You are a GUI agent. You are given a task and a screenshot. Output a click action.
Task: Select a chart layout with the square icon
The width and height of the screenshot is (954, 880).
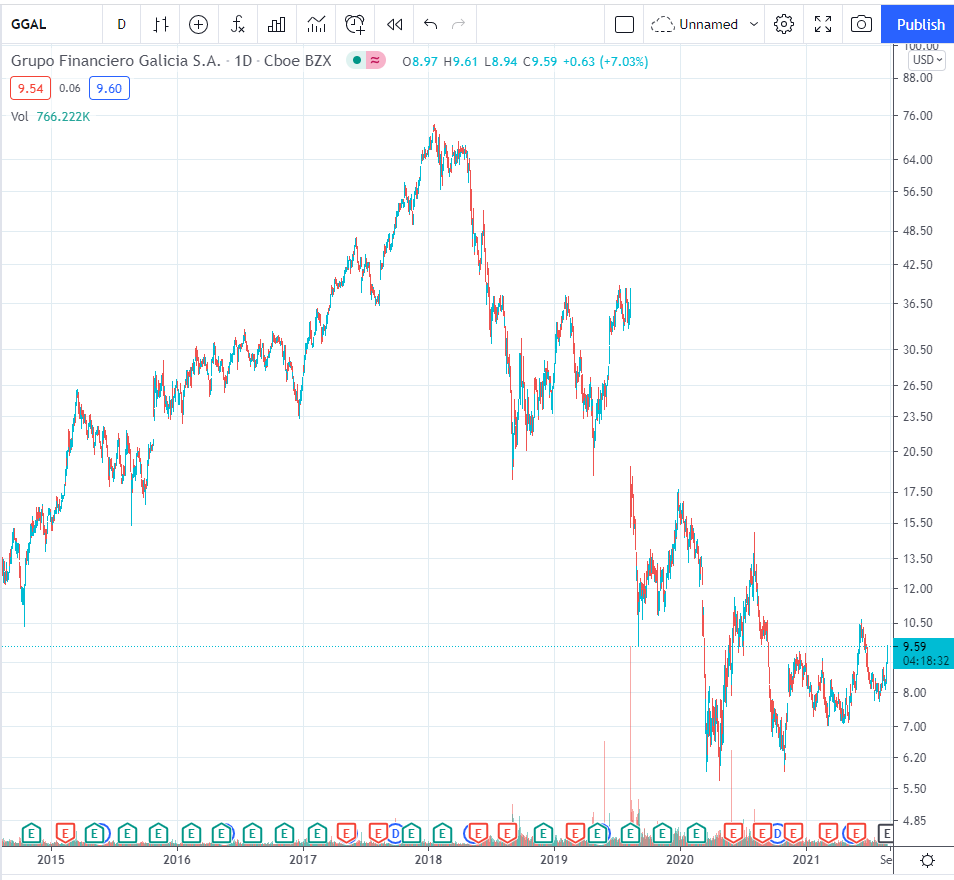pos(624,23)
